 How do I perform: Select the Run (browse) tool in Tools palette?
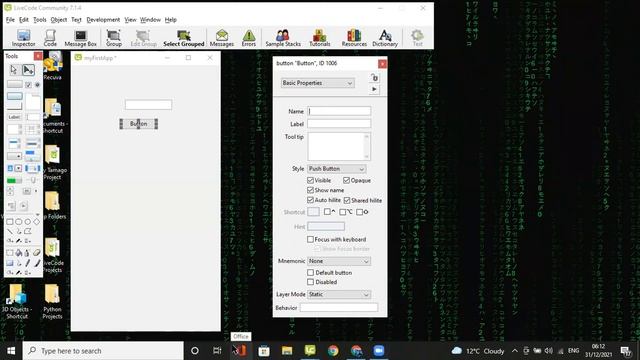[x=14, y=70]
